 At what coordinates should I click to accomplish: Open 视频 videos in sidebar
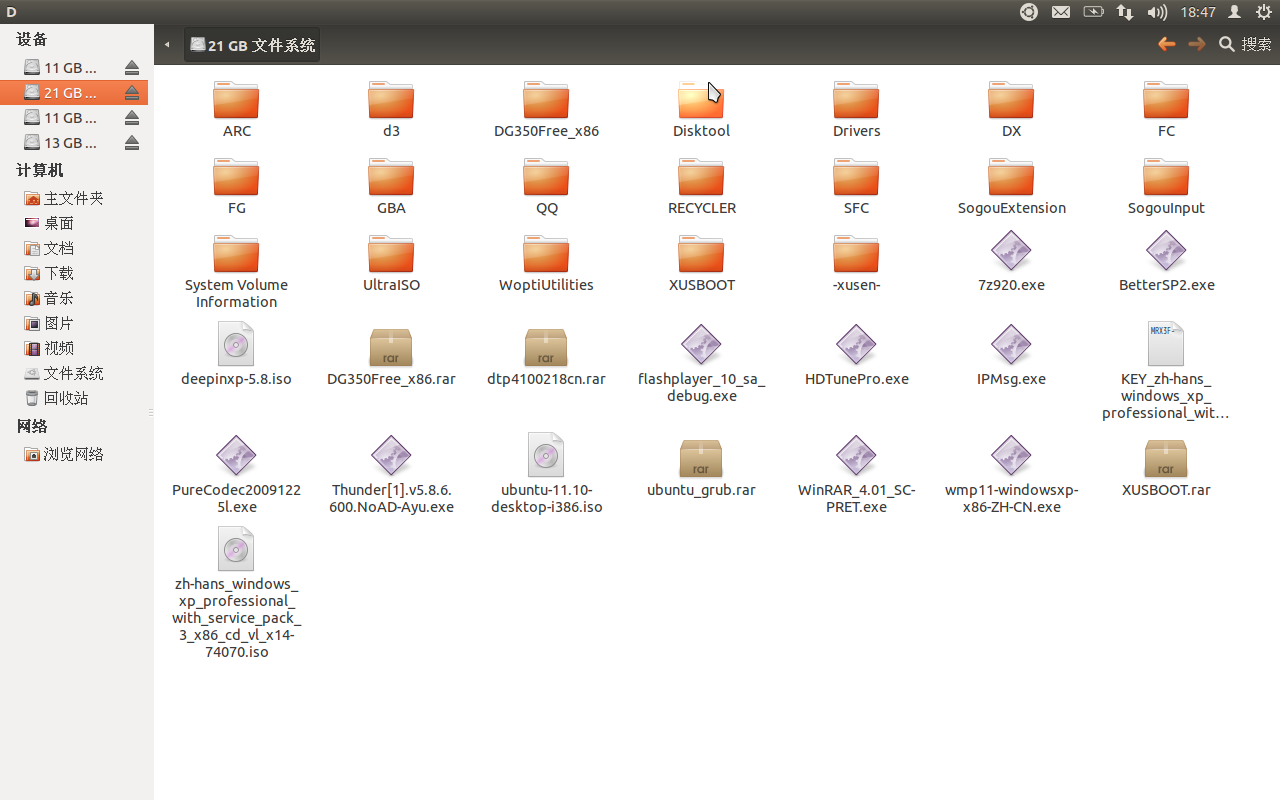(74, 348)
